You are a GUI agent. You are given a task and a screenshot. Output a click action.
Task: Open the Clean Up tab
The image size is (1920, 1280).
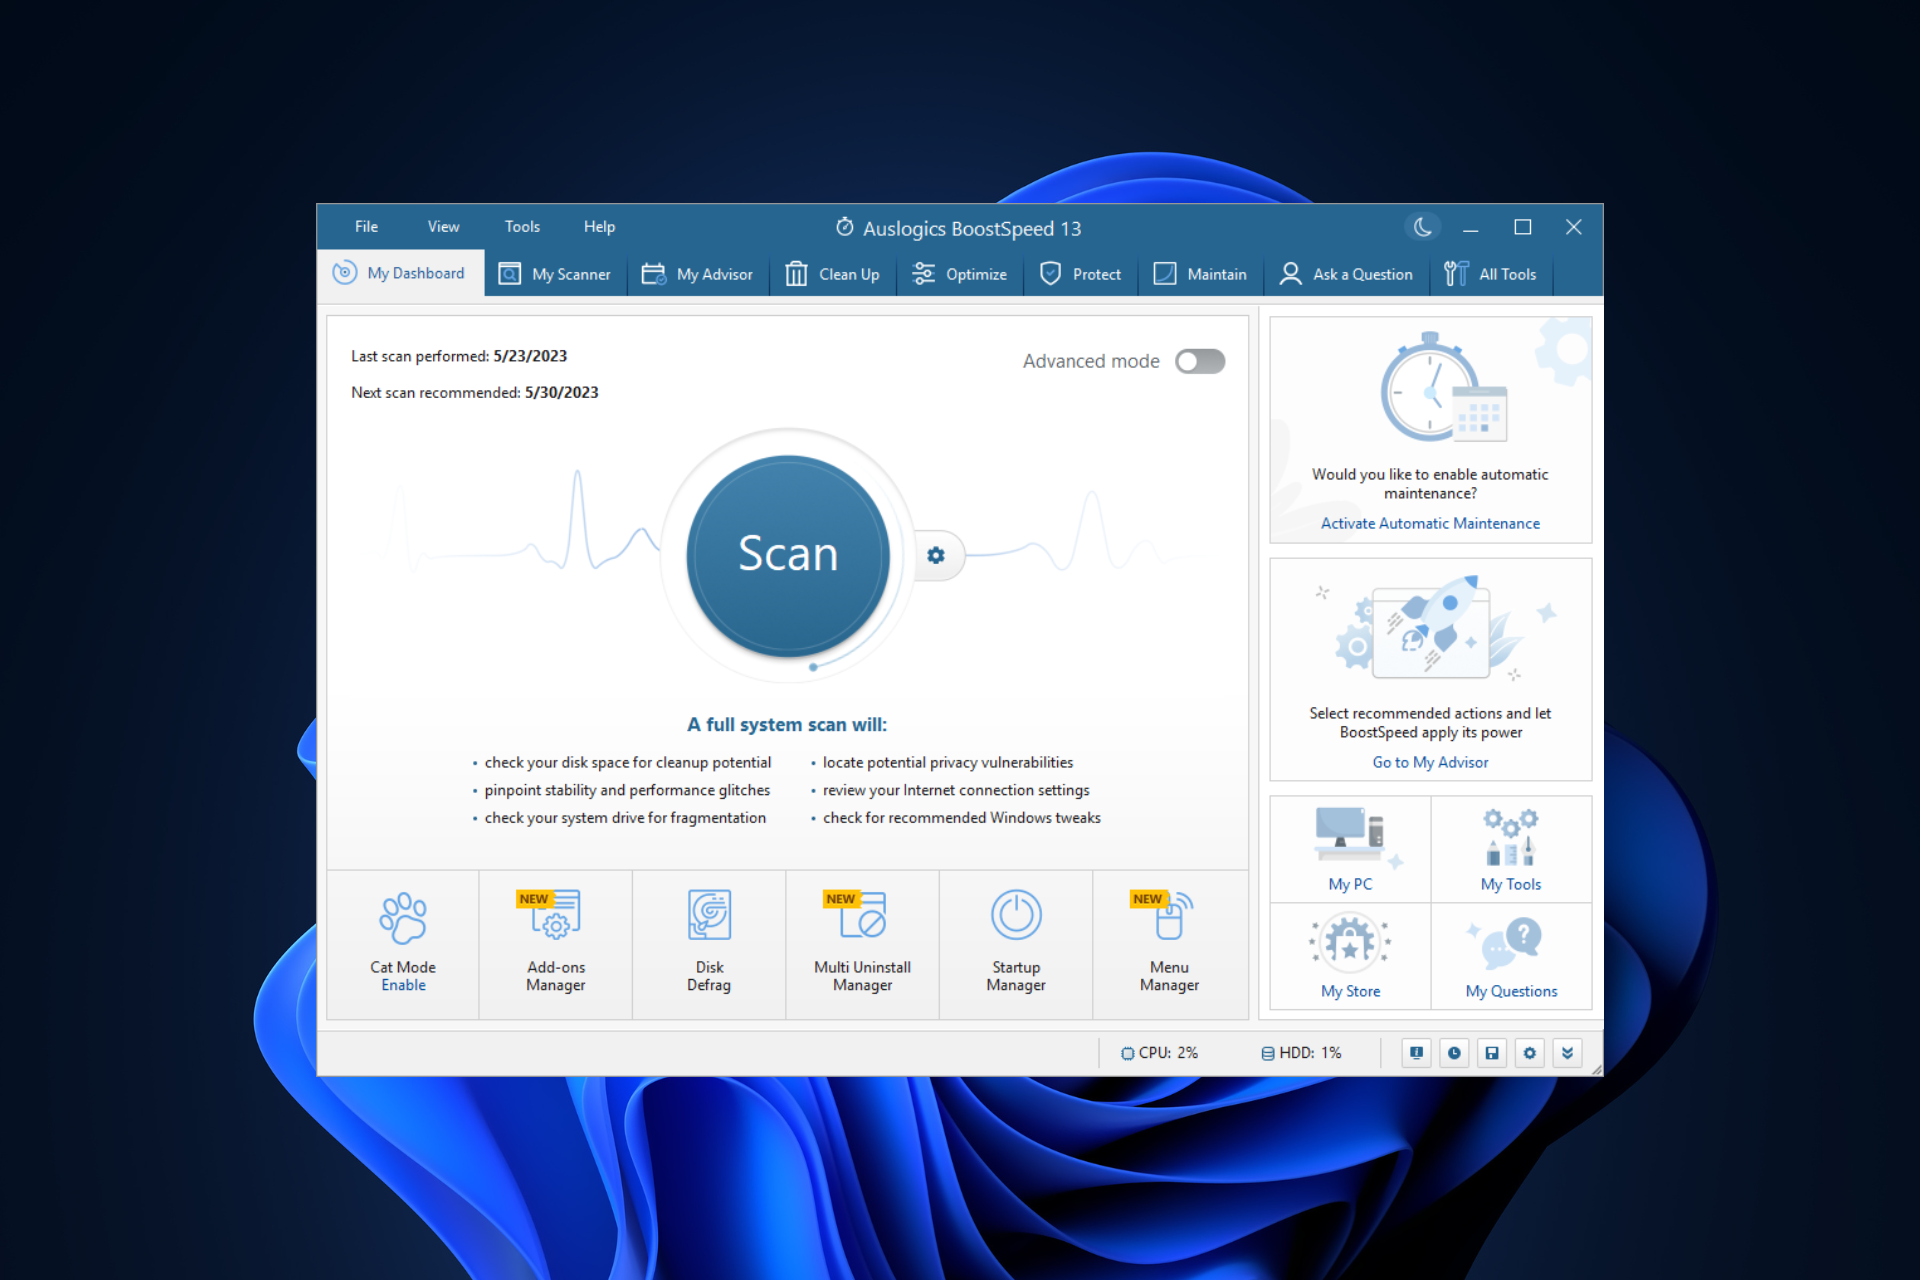pos(833,274)
